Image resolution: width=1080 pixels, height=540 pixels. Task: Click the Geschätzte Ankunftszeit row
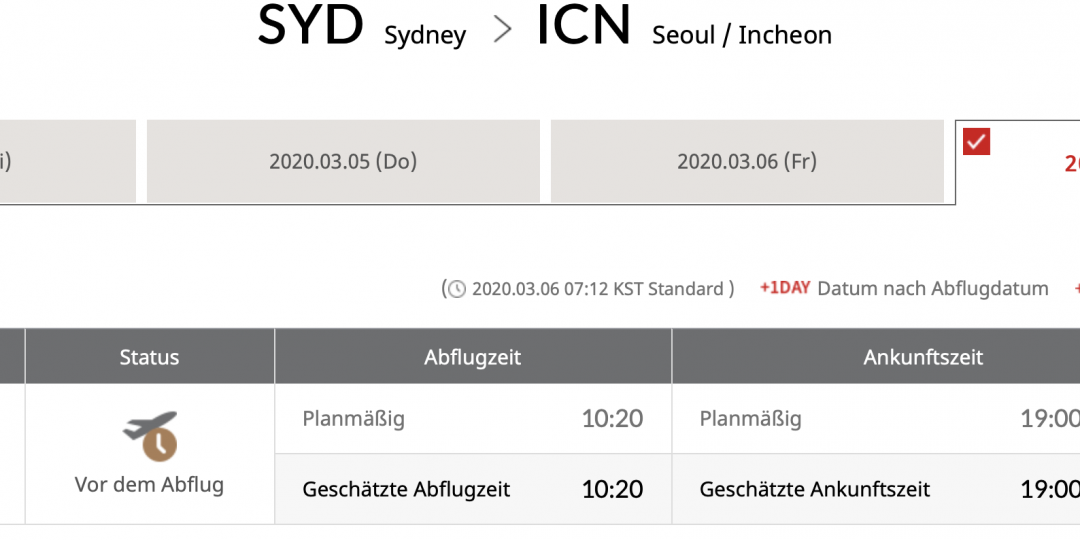875,489
